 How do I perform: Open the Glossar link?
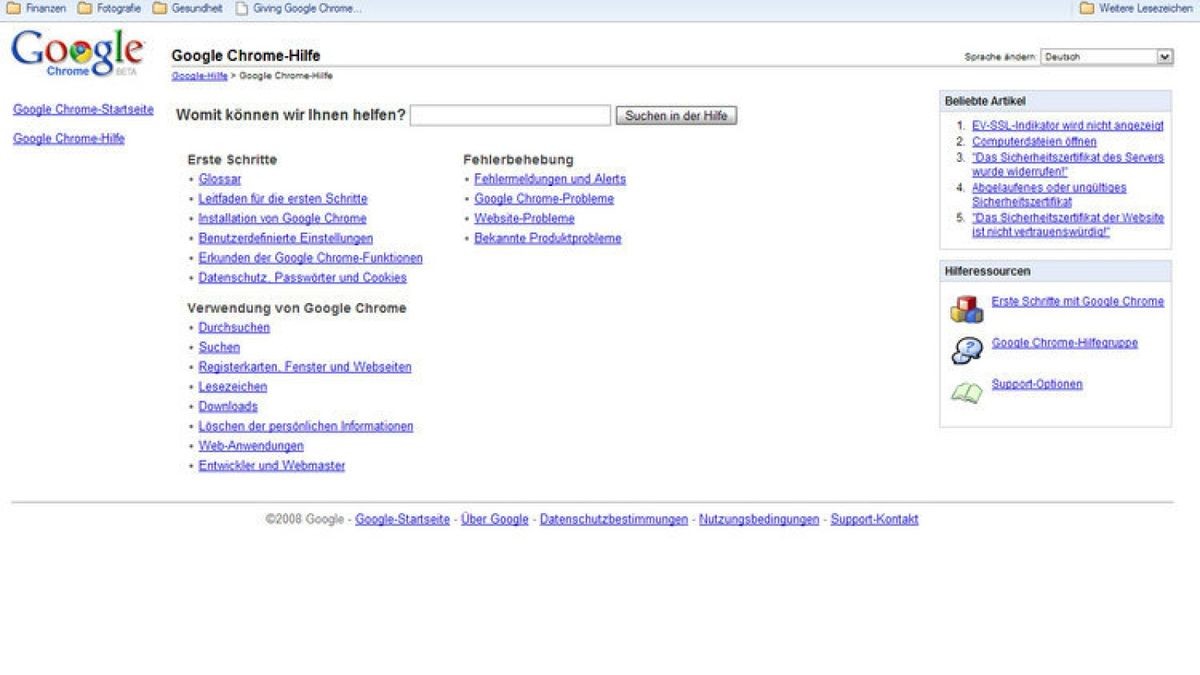tap(222, 179)
